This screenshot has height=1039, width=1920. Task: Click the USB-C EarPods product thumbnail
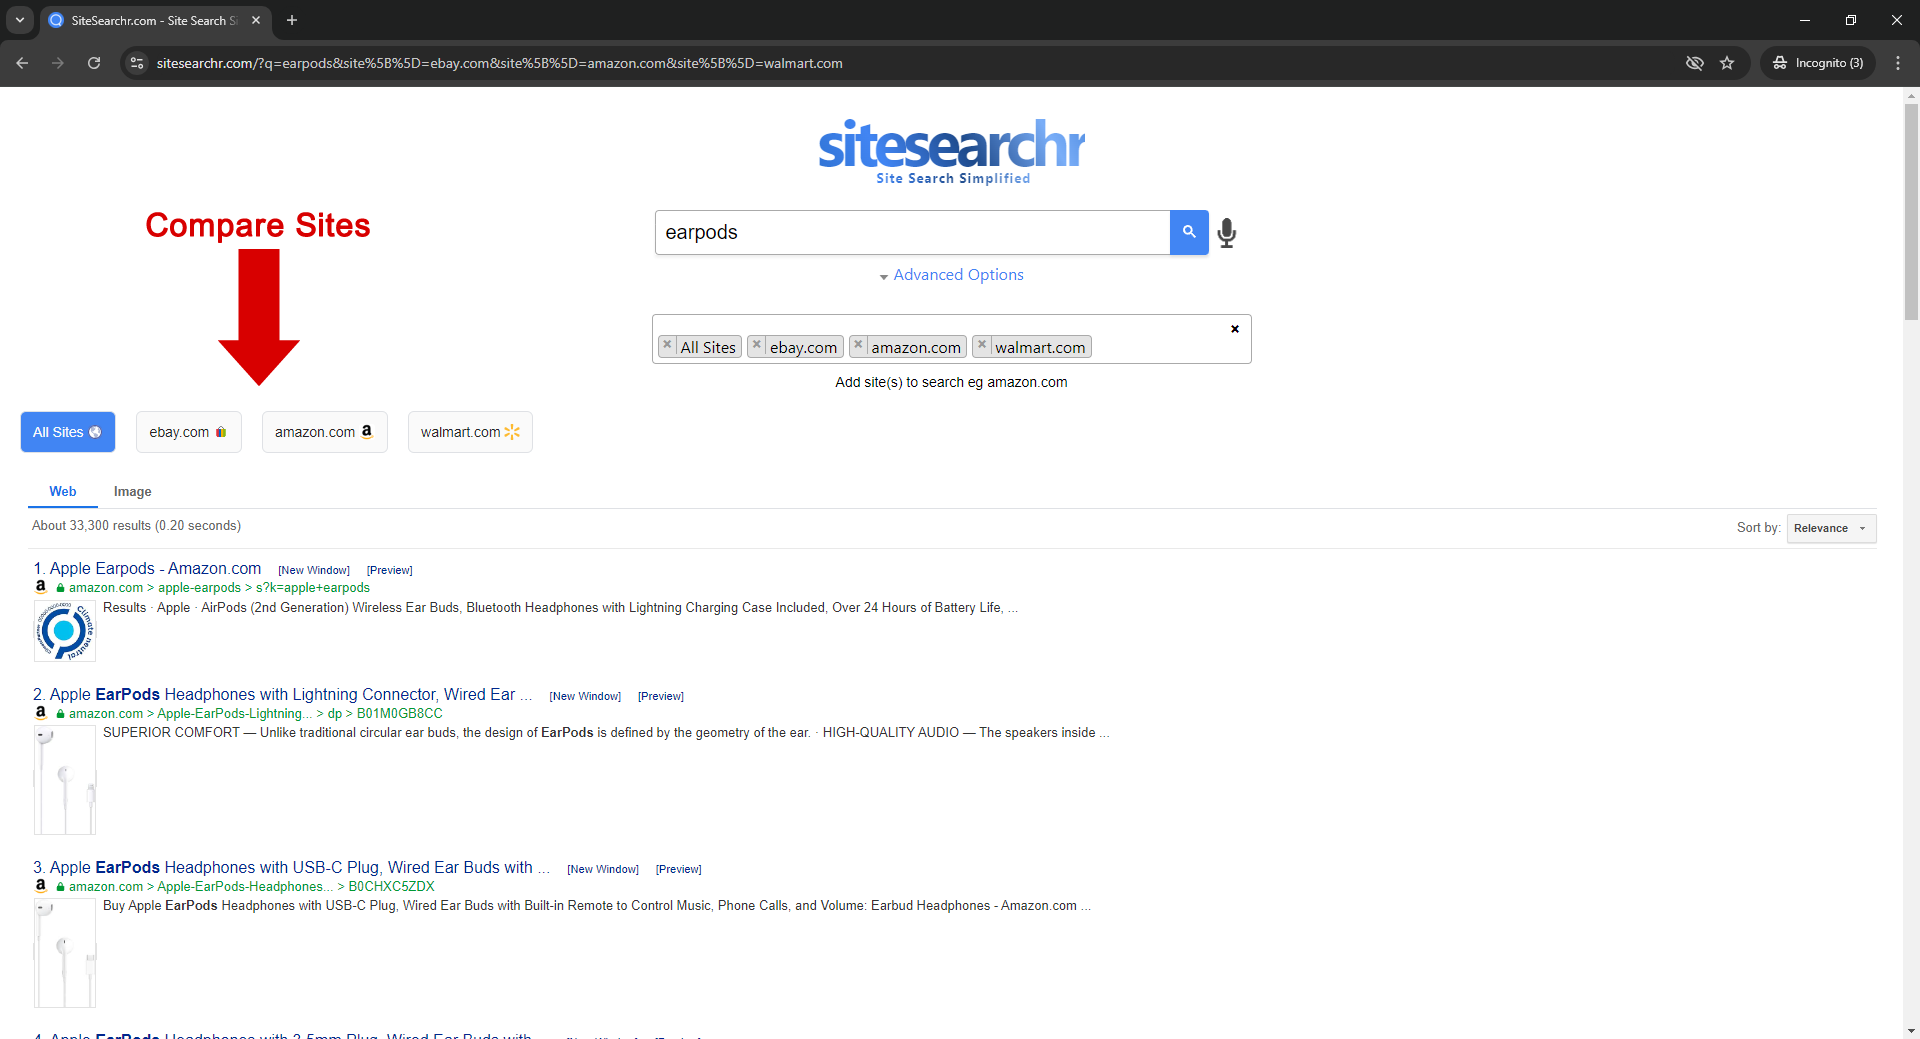coord(65,953)
